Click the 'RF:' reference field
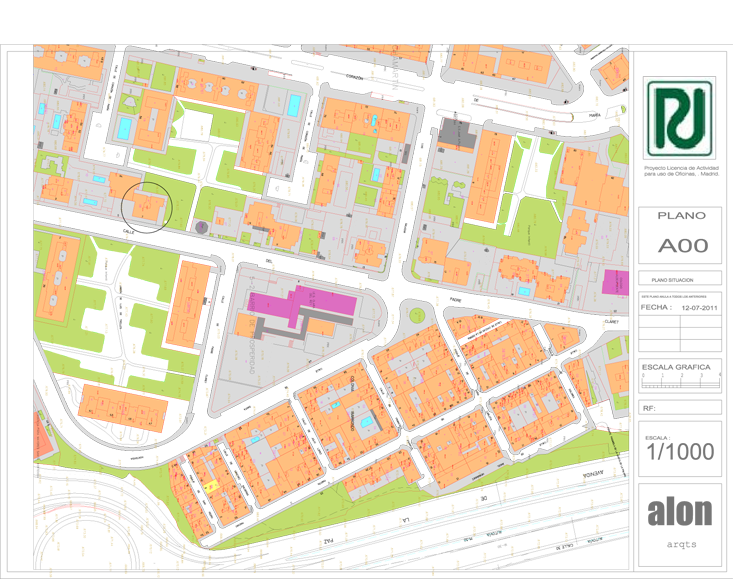The height and width of the screenshot is (579, 733). tap(680, 410)
